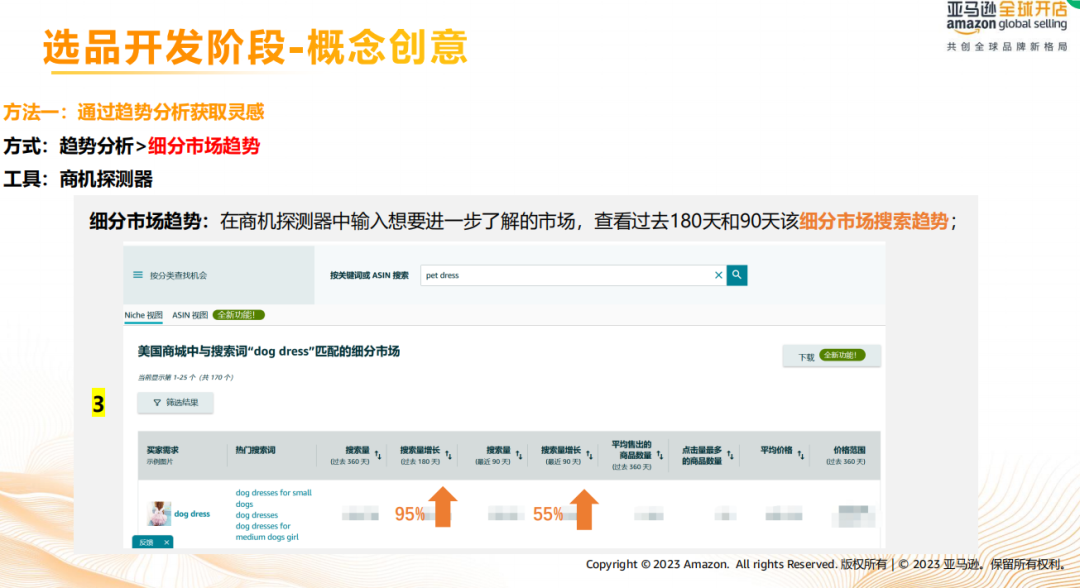Sort by search volume growth 180 days

448,455
